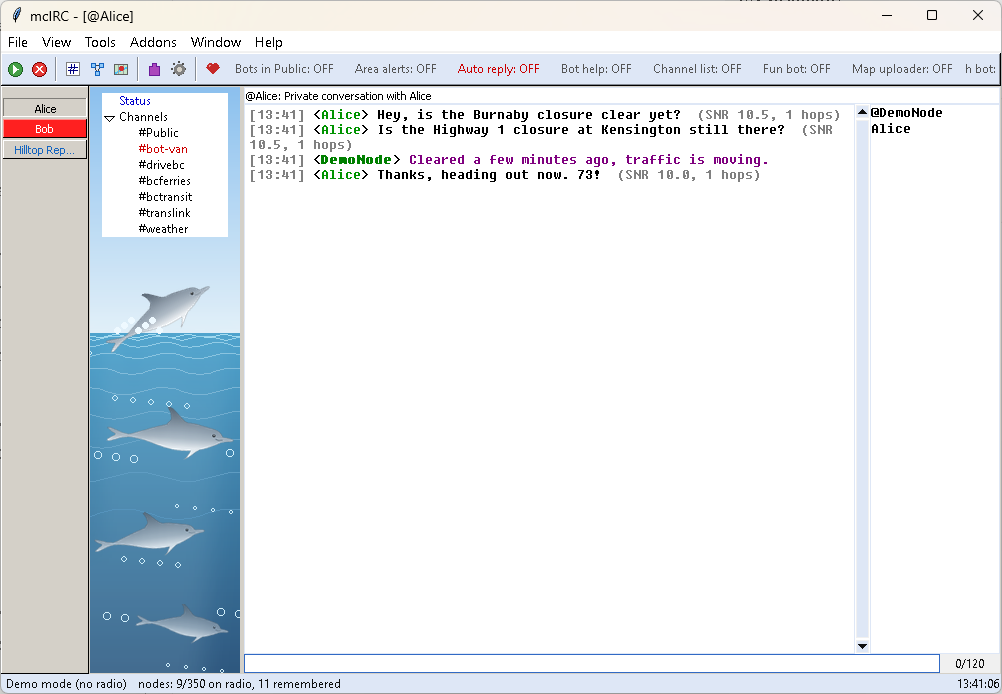Open the Addons menu
This screenshot has height=694, width=1002.
point(153,42)
